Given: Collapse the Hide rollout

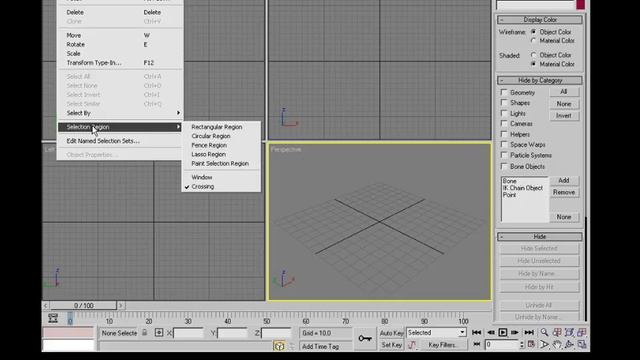Looking at the screenshot, I should (540, 236).
